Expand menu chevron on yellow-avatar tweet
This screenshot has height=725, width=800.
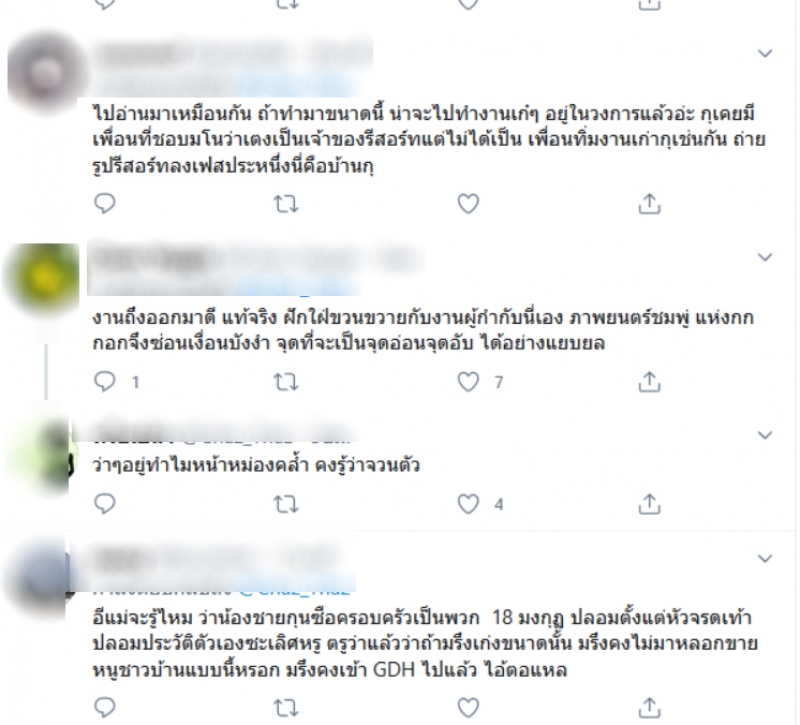tap(764, 257)
